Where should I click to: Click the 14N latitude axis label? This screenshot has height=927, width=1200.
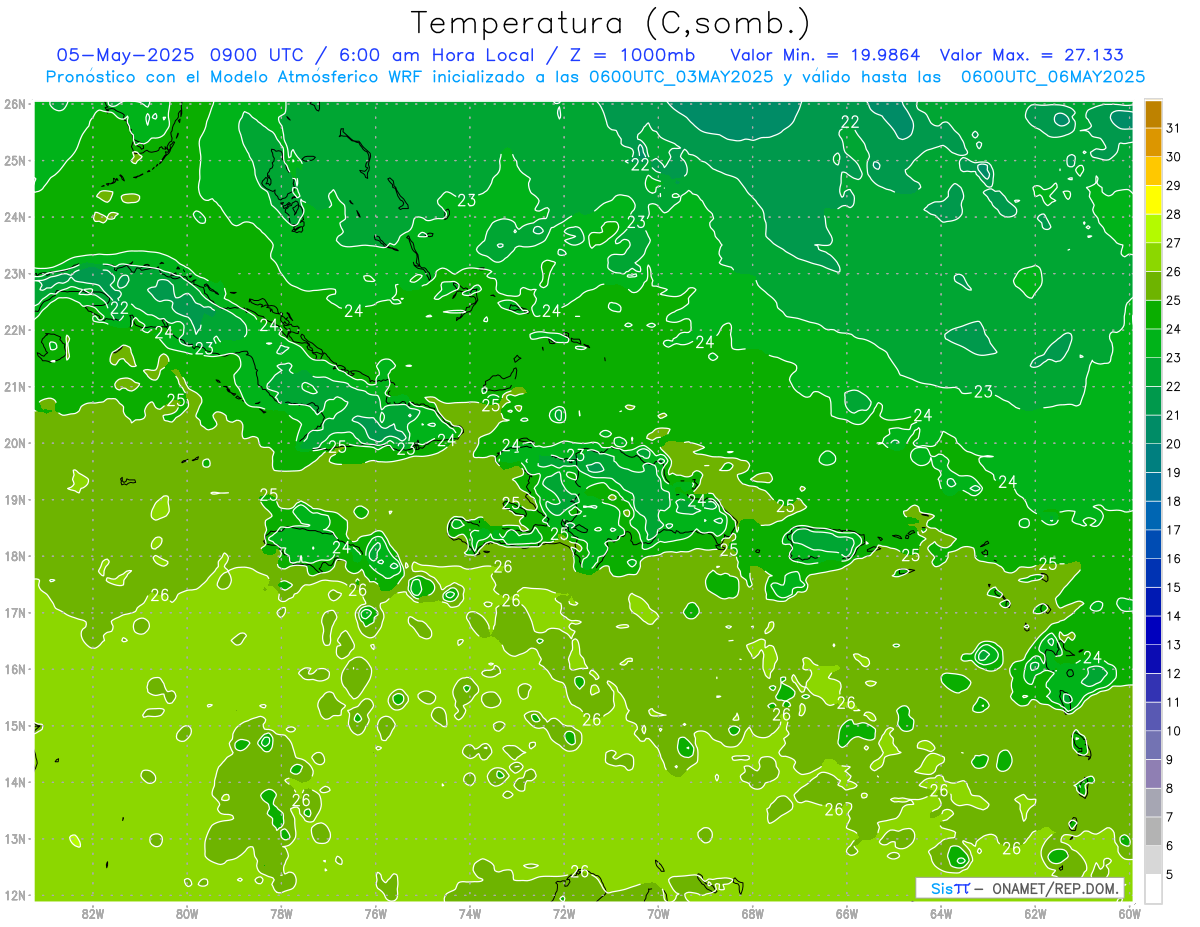tap(15, 782)
